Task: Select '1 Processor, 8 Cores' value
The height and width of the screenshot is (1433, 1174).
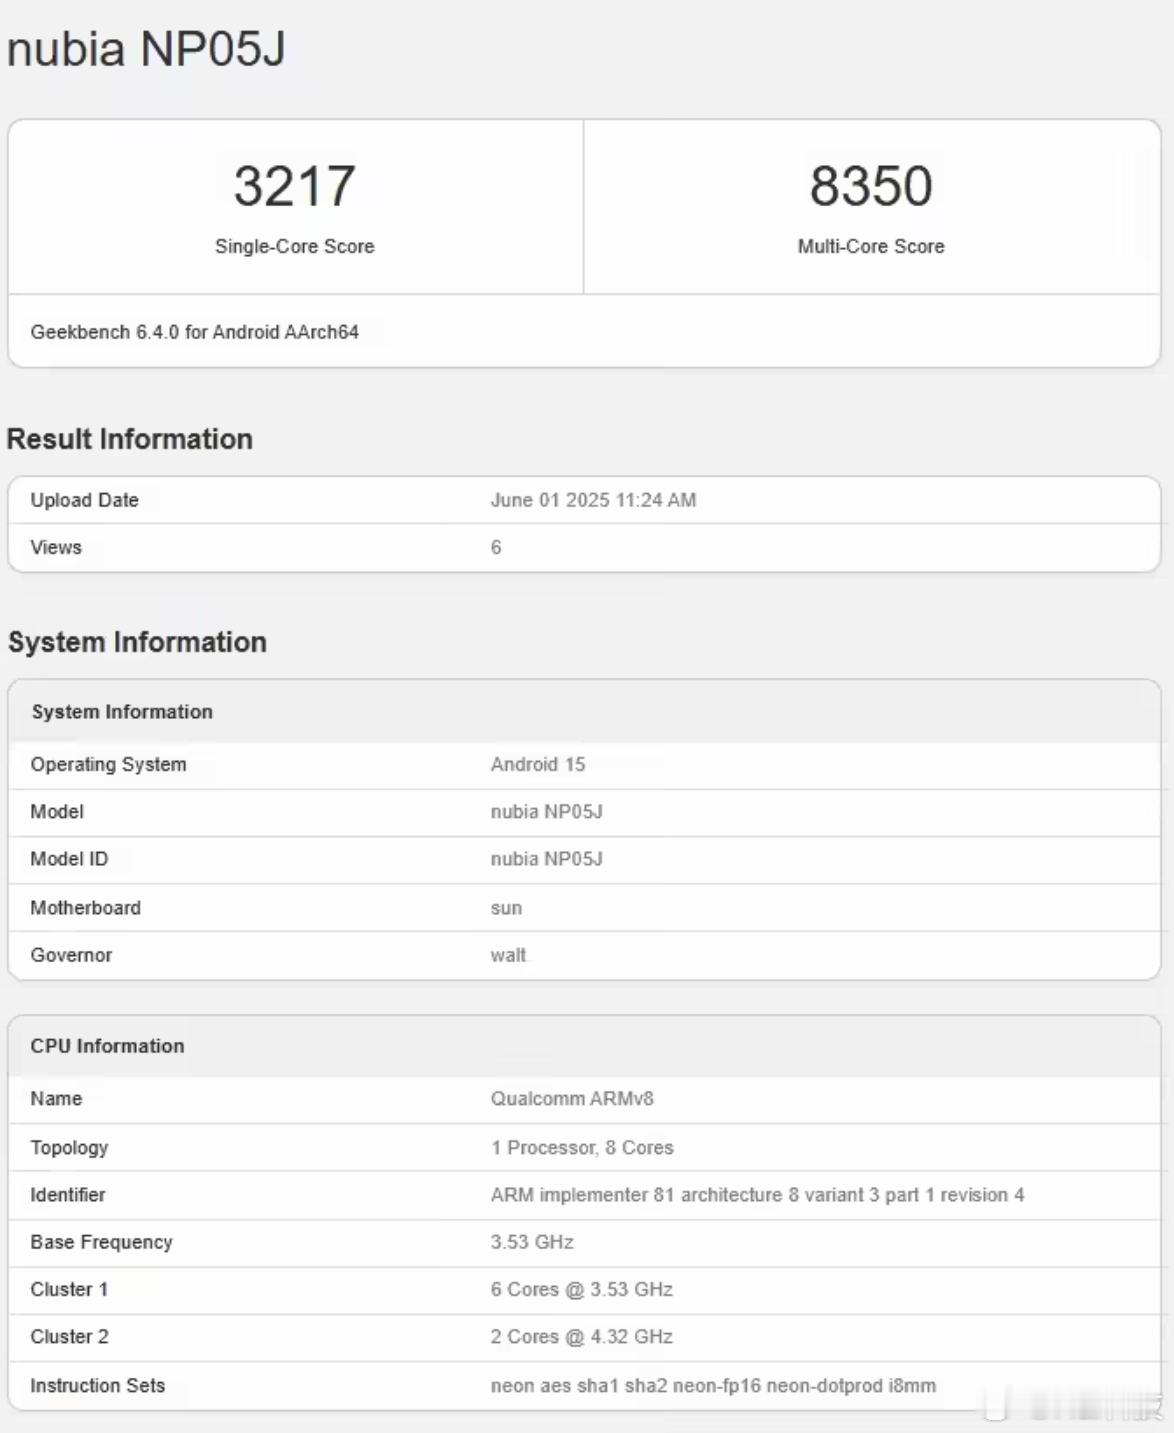Action: pyautogui.click(x=582, y=1147)
